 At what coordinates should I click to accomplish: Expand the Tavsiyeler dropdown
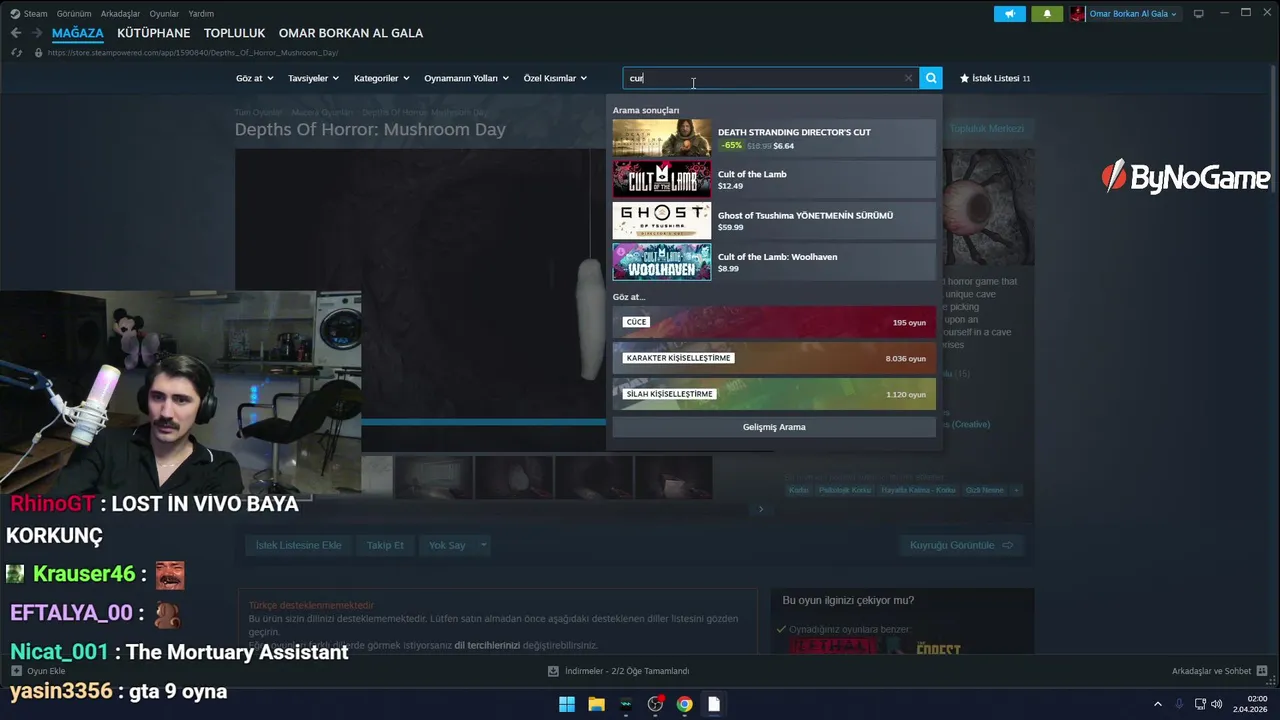313,78
